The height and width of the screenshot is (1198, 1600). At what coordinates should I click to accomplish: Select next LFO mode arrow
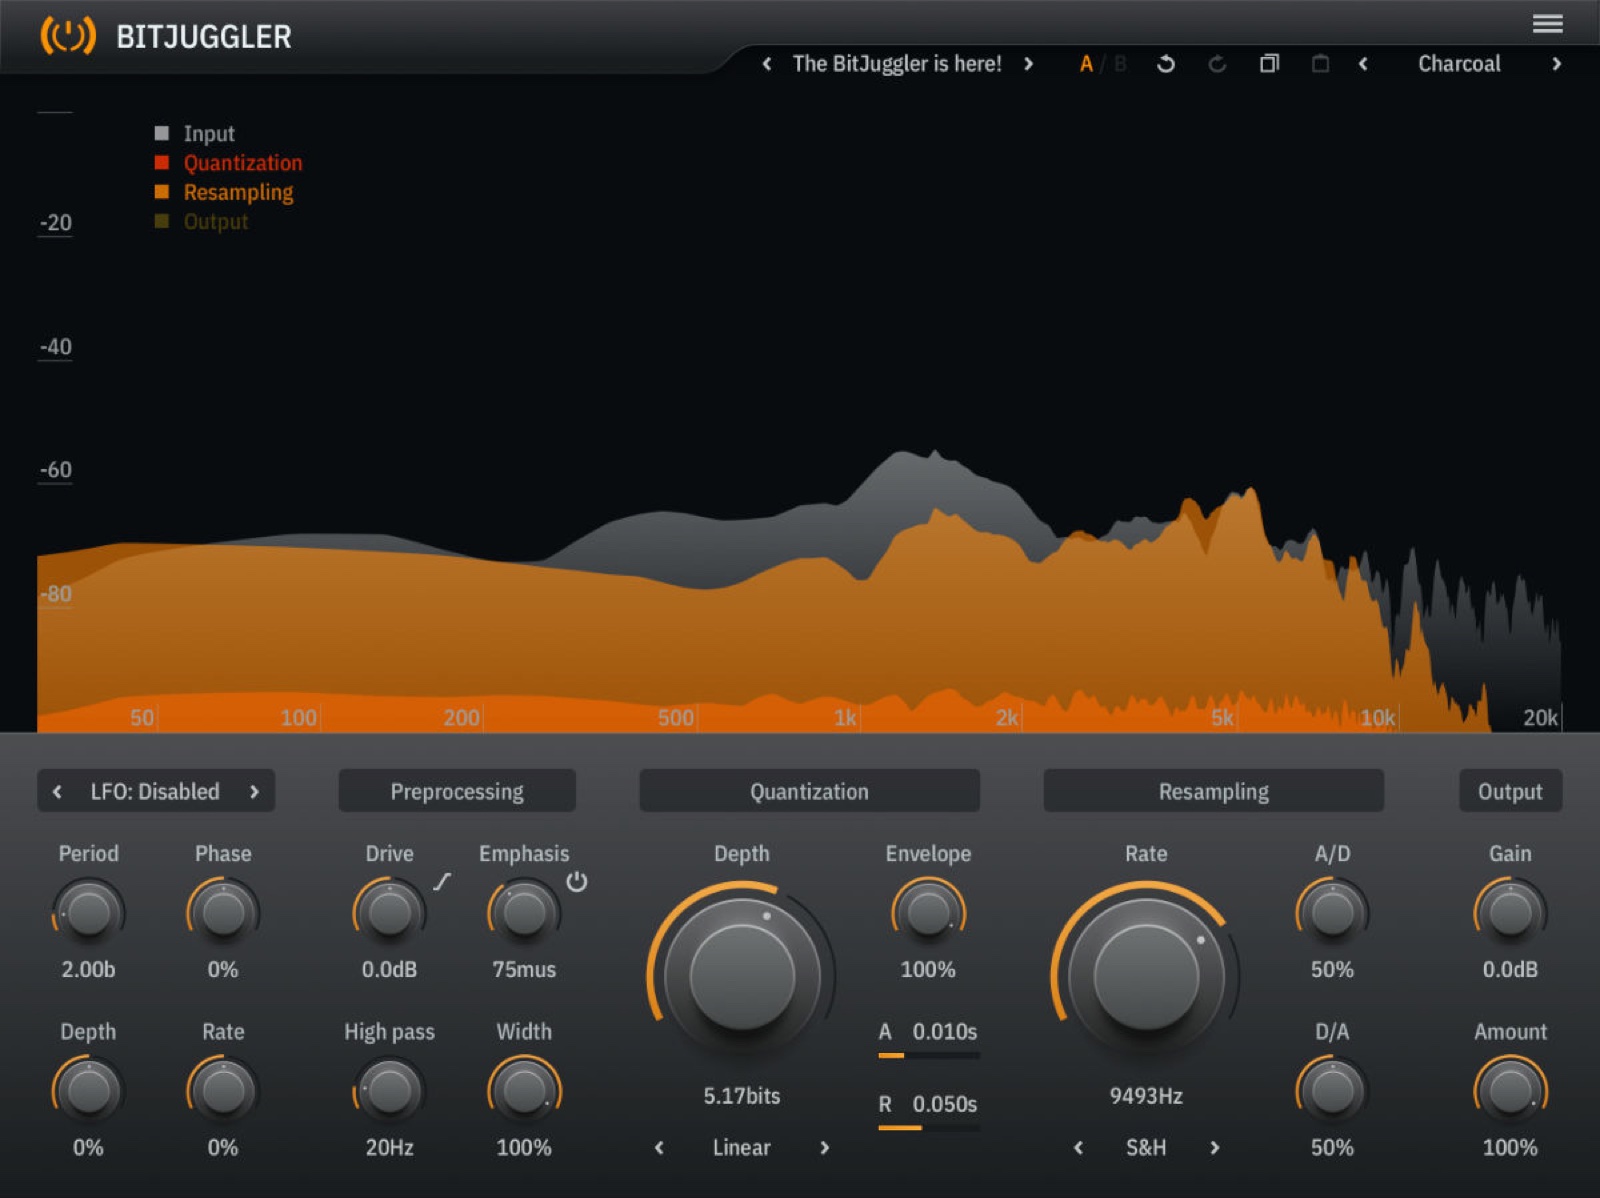[254, 791]
